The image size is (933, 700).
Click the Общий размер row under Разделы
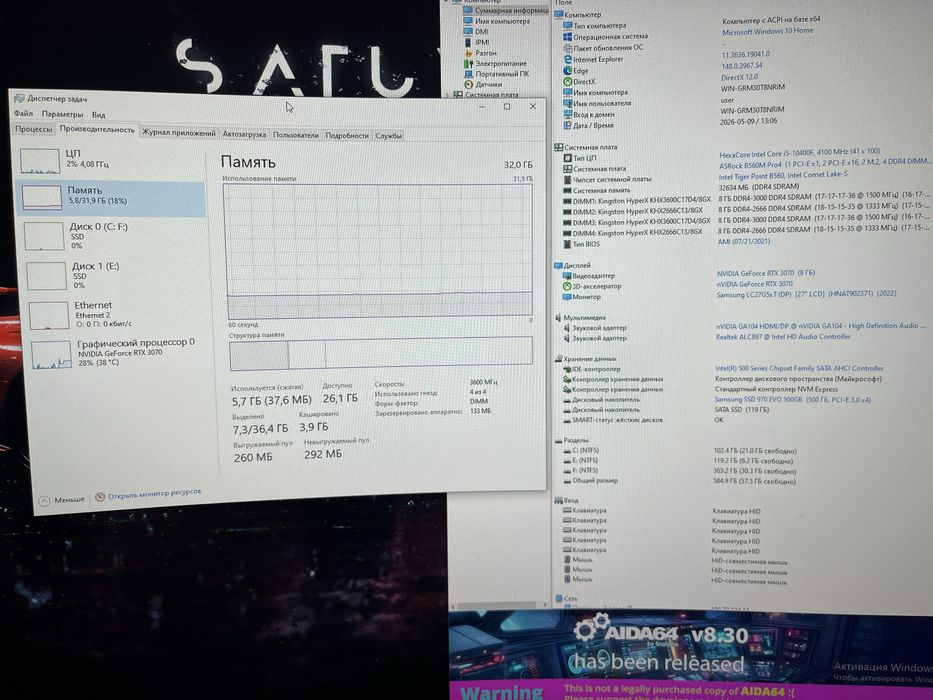click(679, 481)
